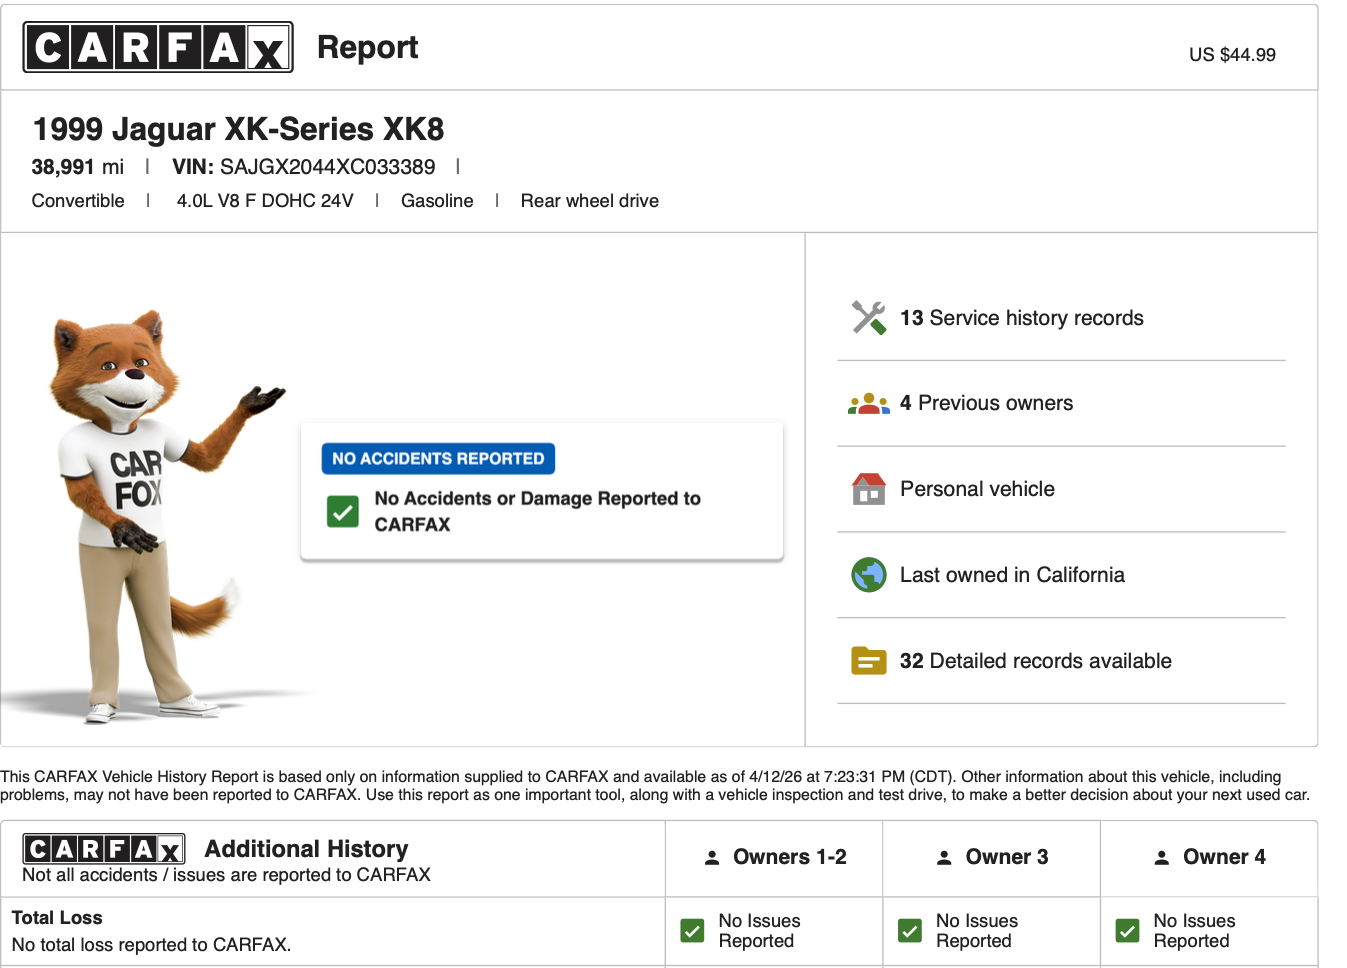Click the Owner 3 person icon
Screen dimensions: 1347x968
point(944,858)
